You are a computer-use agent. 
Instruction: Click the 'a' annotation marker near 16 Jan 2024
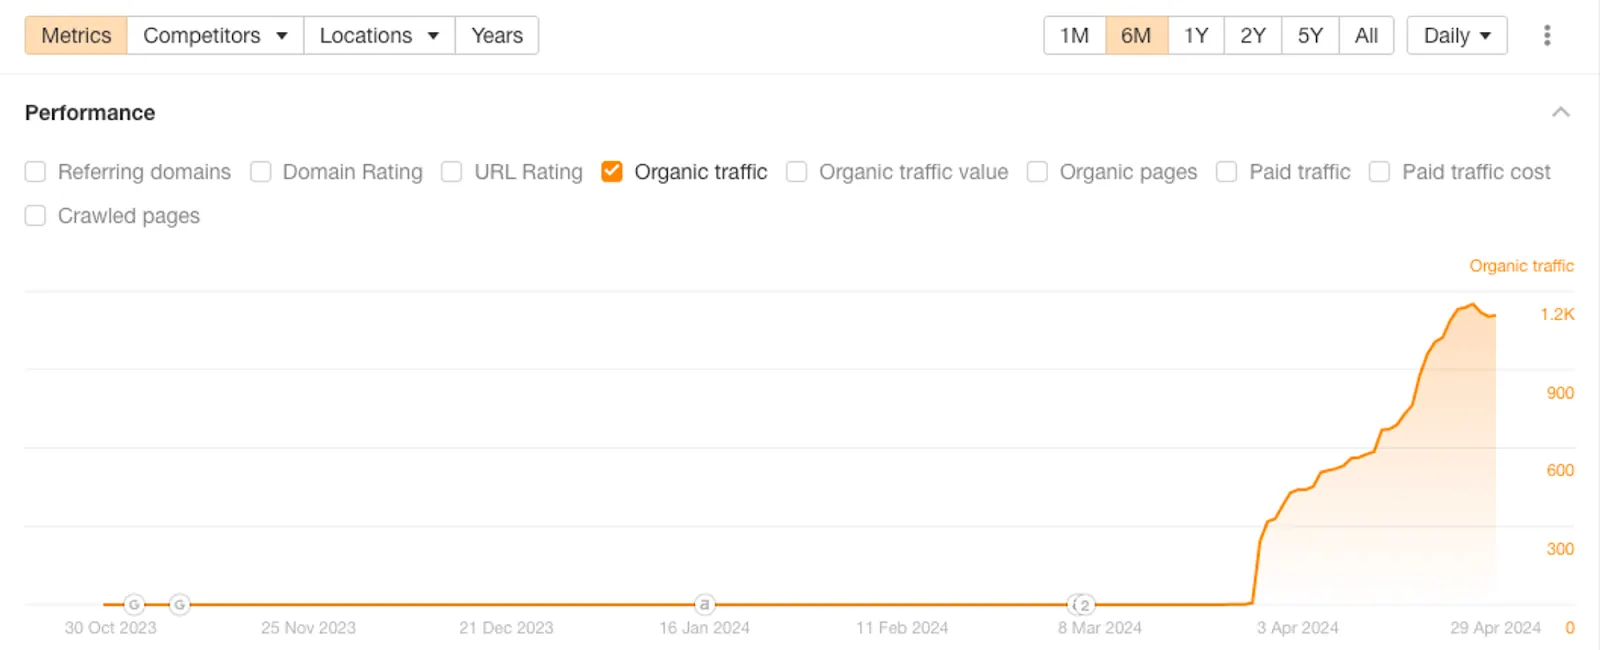tap(704, 604)
